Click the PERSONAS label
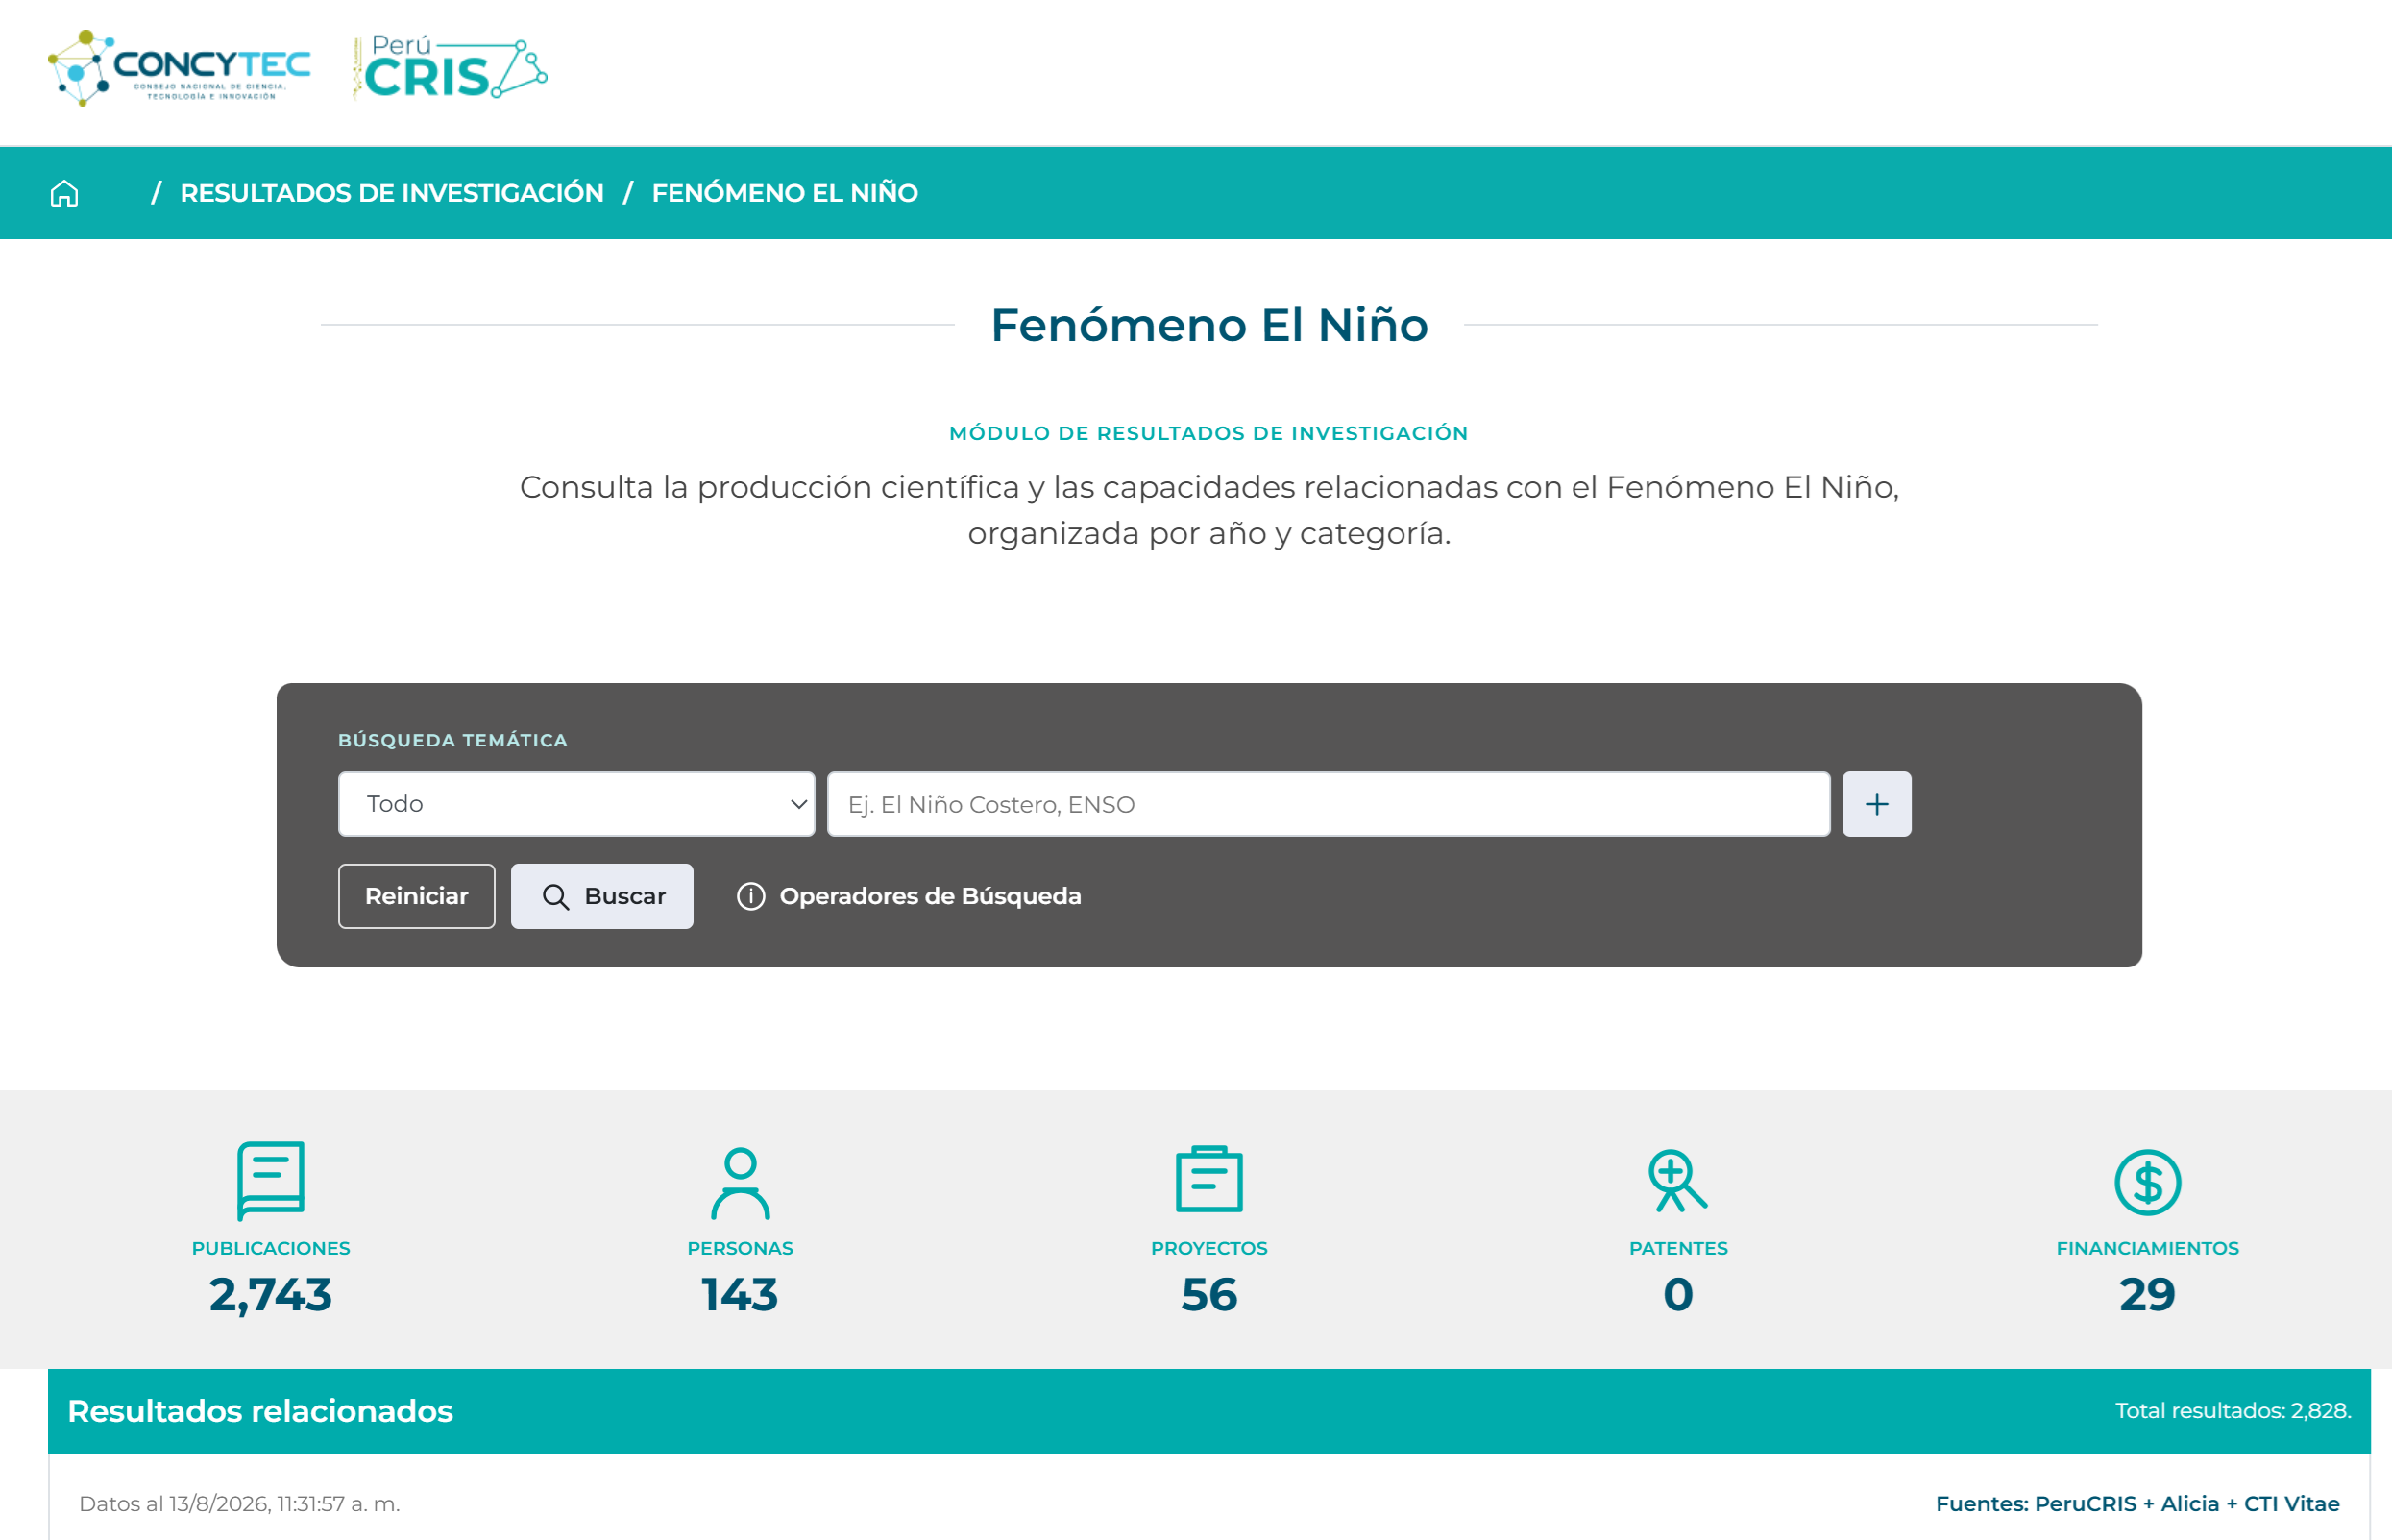Viewport: 2392px width, 1540px height. 740,1248
